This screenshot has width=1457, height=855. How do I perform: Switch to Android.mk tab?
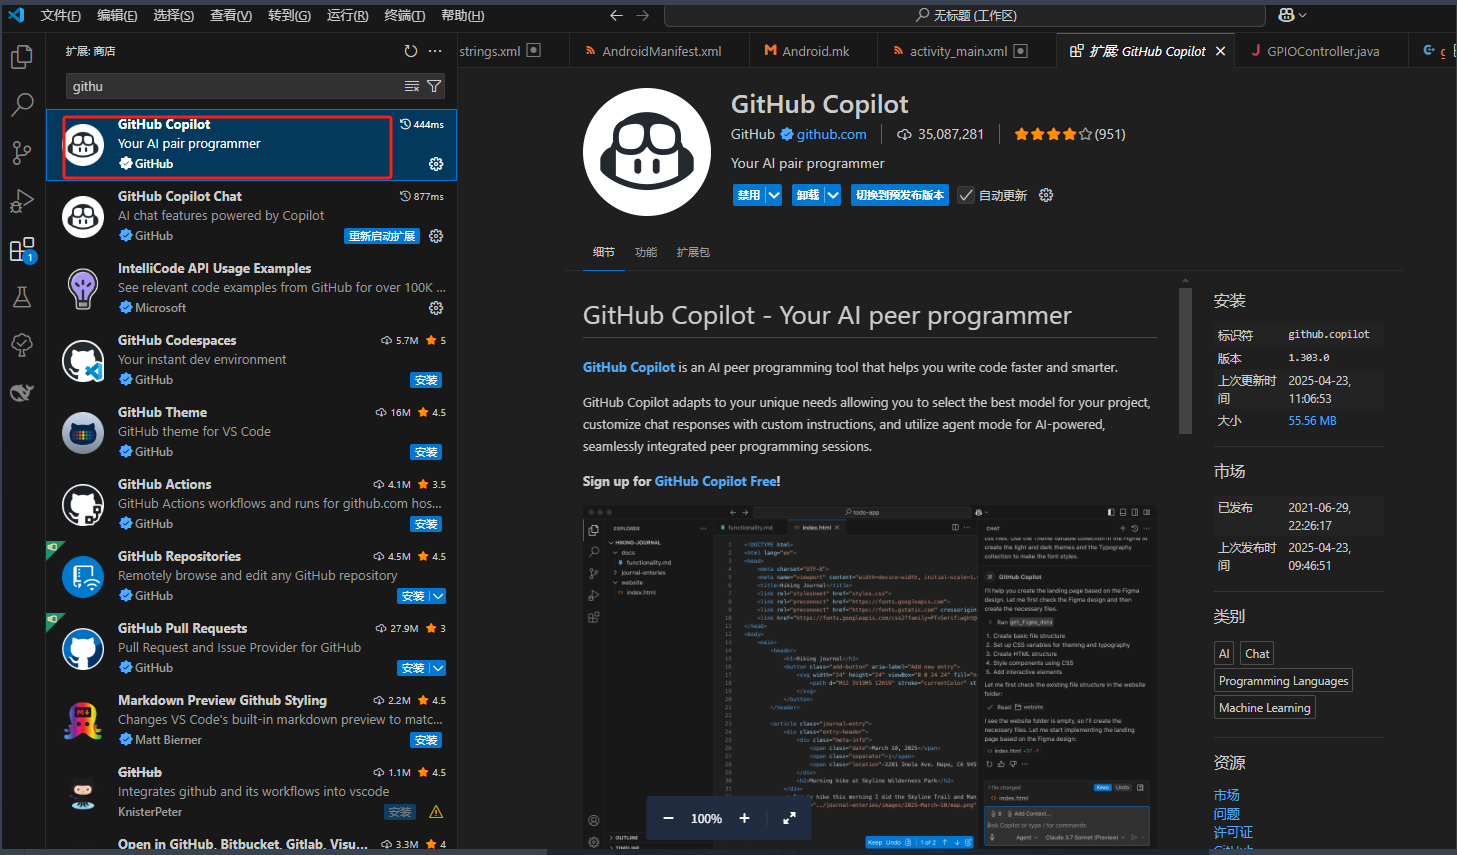(815, 51)
